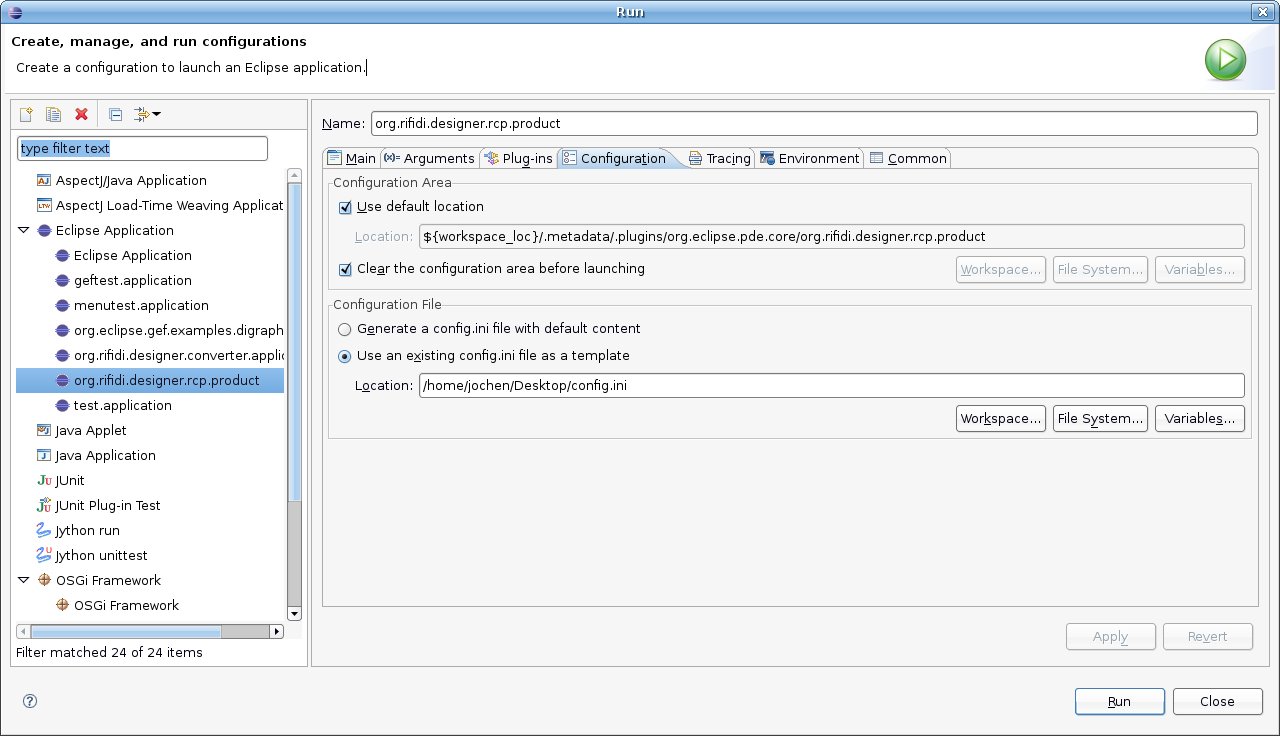Click the menutest.application launch icon
This screenshot has width=1280, height=736.
61,306
